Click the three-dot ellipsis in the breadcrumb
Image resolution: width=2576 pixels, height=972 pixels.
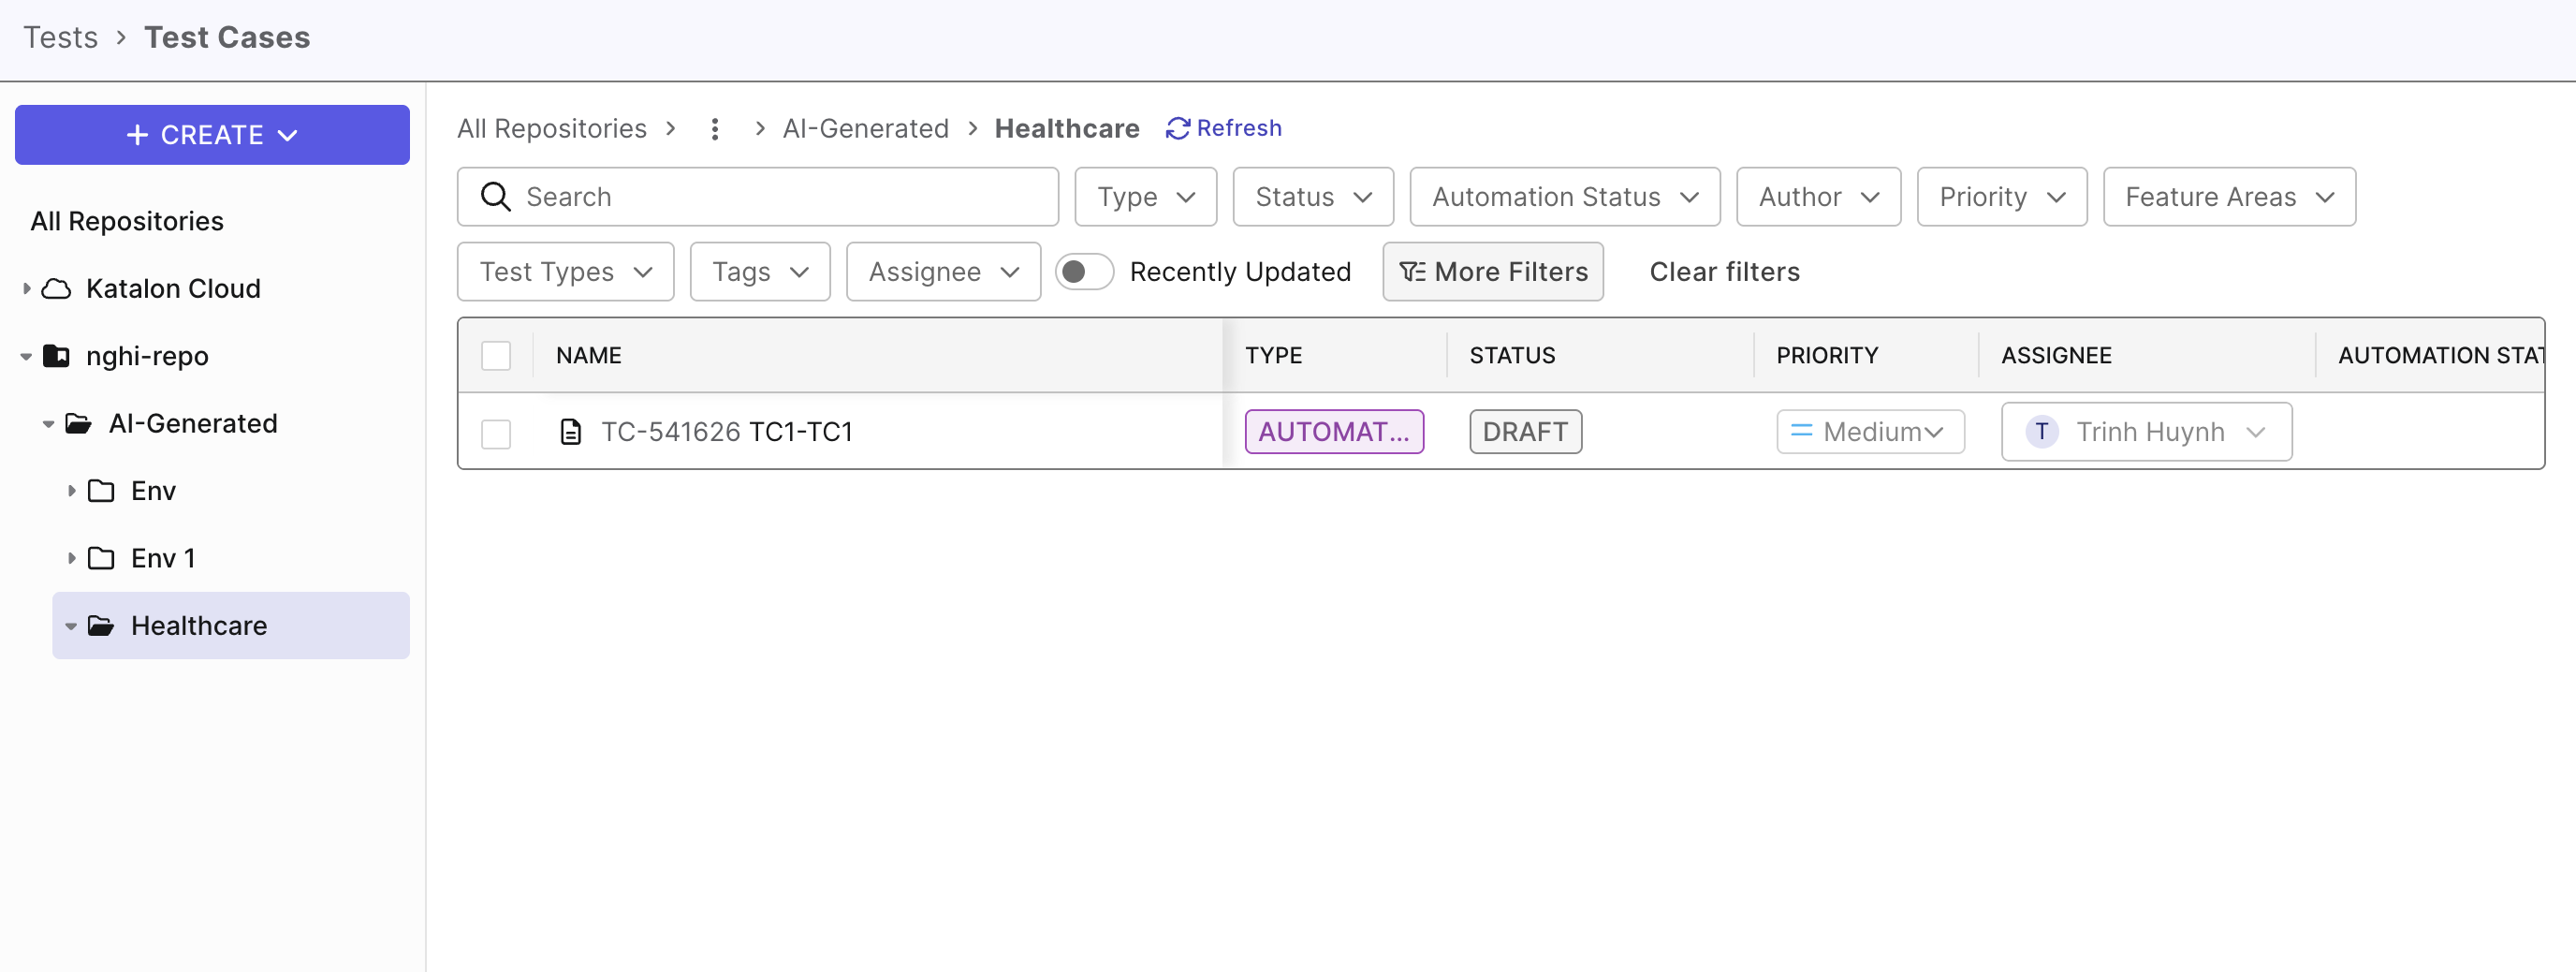[x=715, y=128]
